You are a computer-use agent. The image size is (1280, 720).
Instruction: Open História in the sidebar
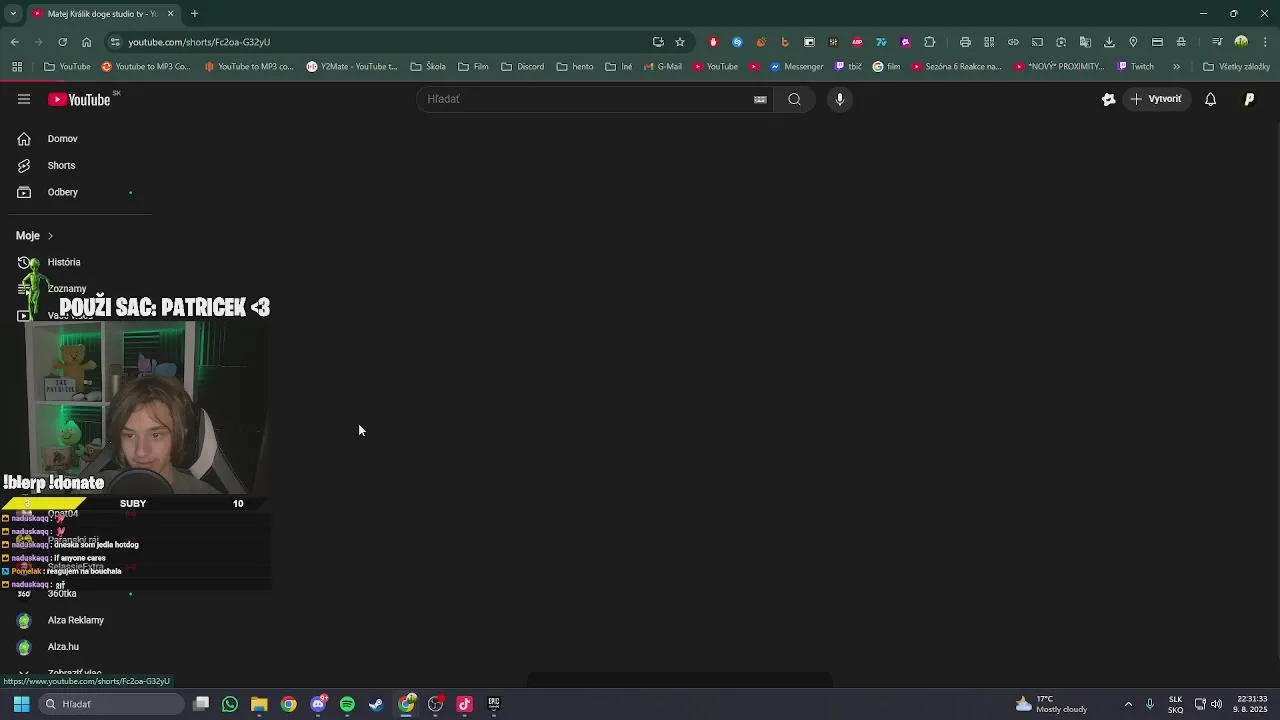(x=64, y=262)
